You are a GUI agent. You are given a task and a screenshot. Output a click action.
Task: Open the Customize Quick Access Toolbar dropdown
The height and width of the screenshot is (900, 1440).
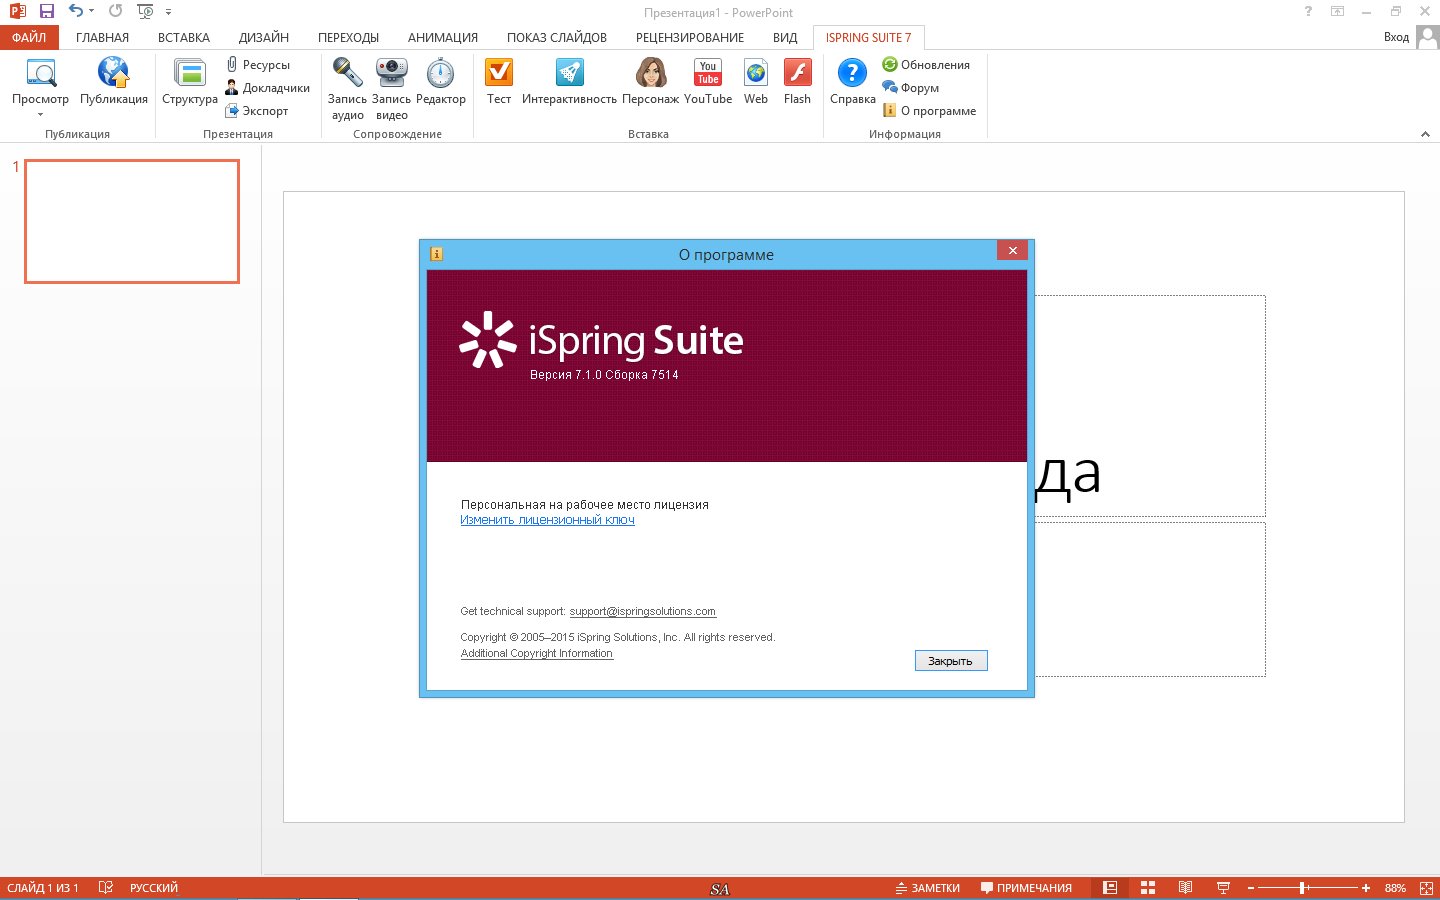[168, 12]
